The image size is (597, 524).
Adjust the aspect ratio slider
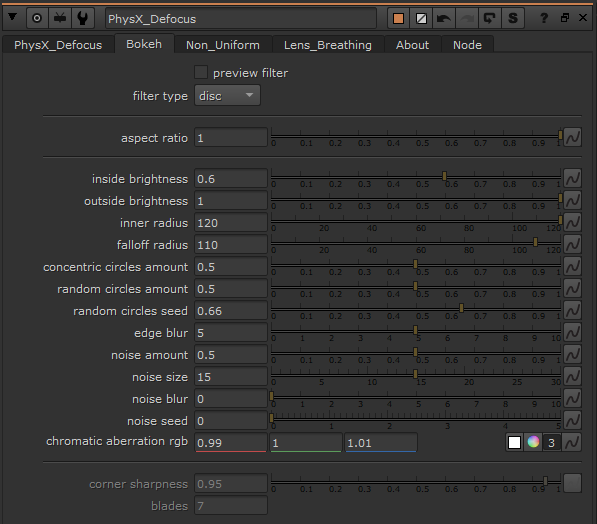[x=416, y=136]
